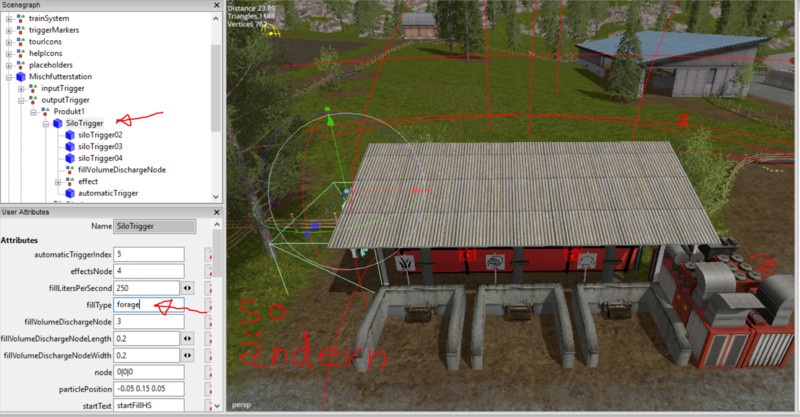Click the siloTrigger04 blue cube icon
This screenshot has height=417, width=800.
69,158
